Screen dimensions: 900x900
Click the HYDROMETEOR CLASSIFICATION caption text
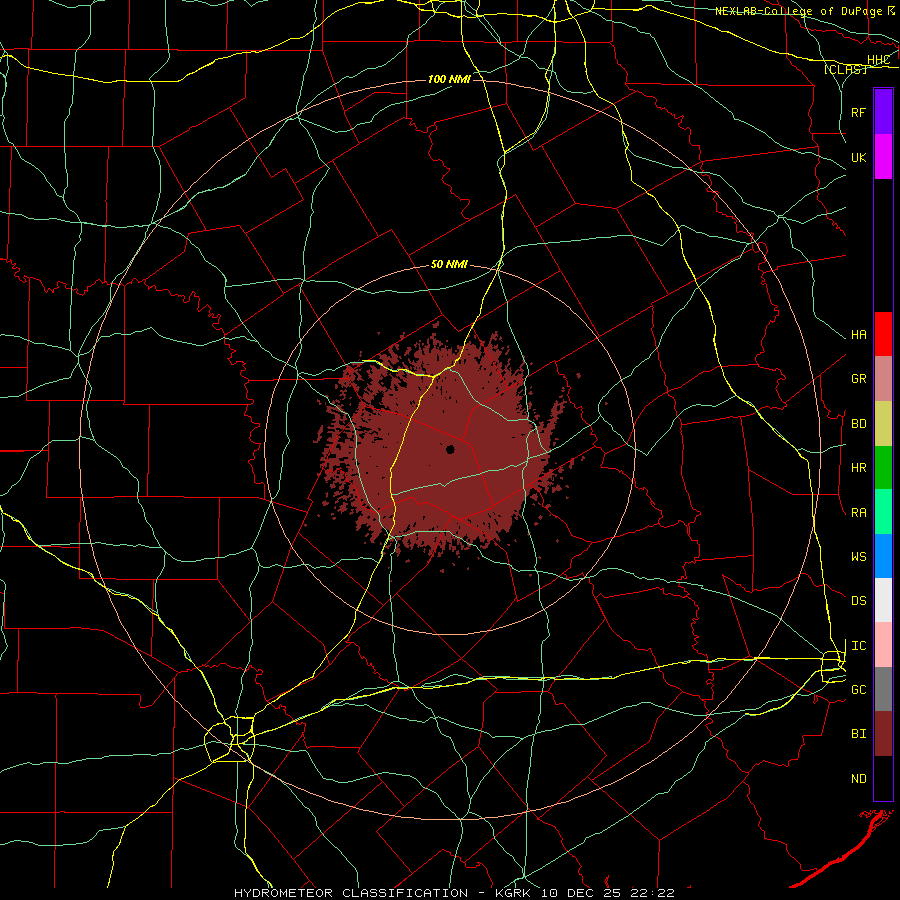click(351, 893)
